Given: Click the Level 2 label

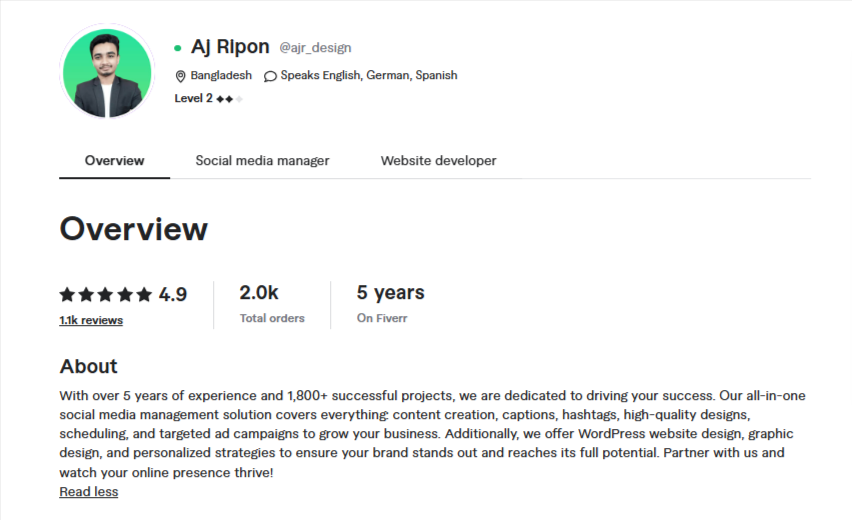Looking at the screenshot, I should point(193,98).
